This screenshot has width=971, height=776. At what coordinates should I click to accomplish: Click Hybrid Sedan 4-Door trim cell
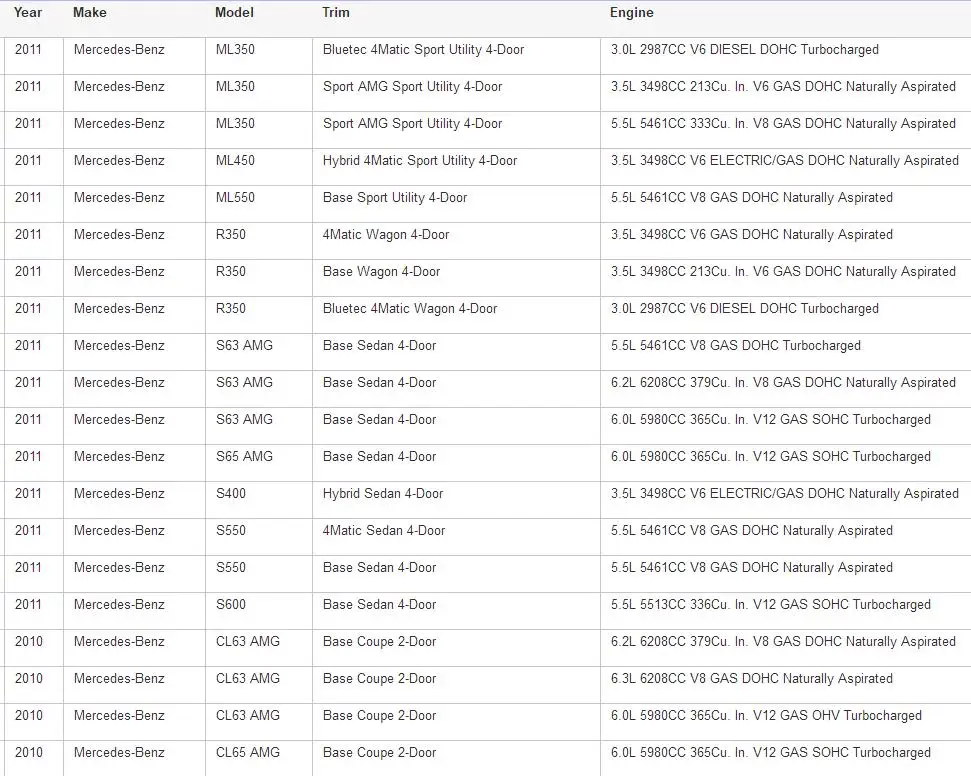383,494
